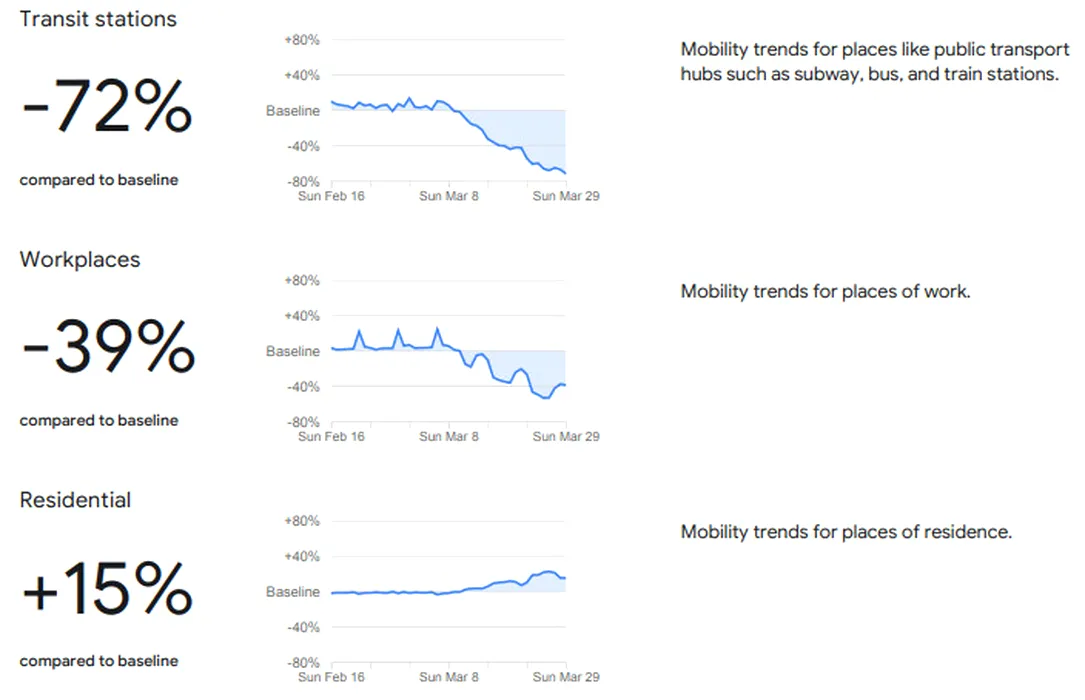Click the Residential trend chart line

pos(448,583)
